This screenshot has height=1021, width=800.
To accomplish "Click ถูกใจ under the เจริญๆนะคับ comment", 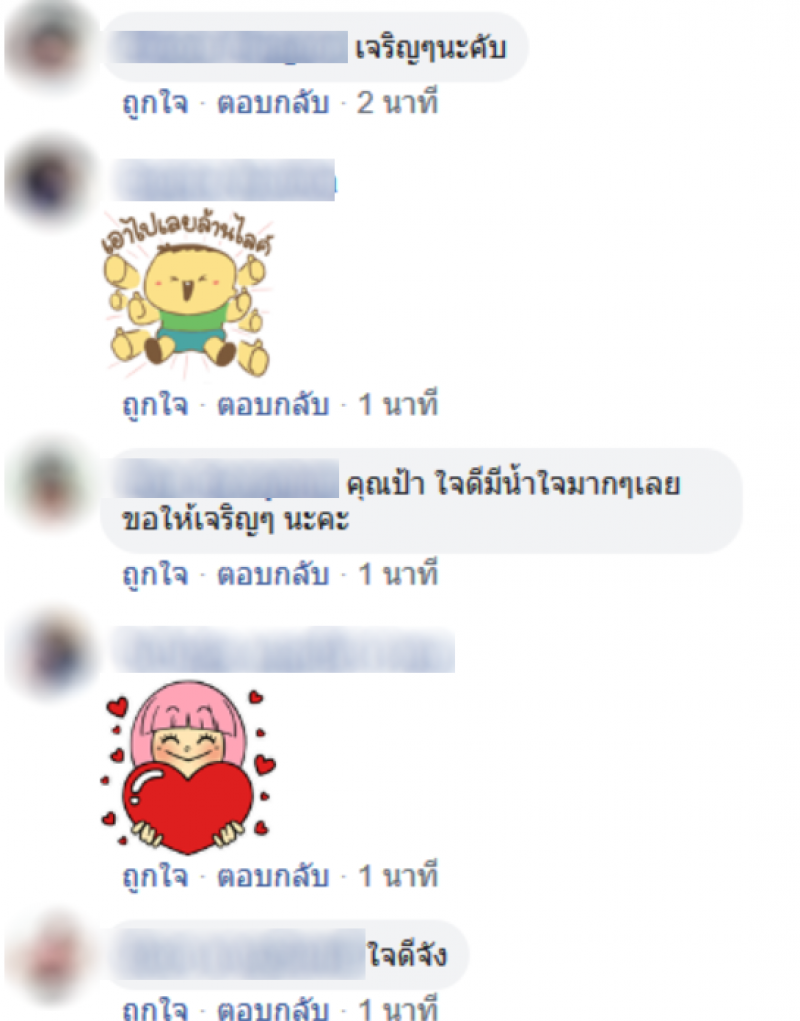I will (156, 104).
